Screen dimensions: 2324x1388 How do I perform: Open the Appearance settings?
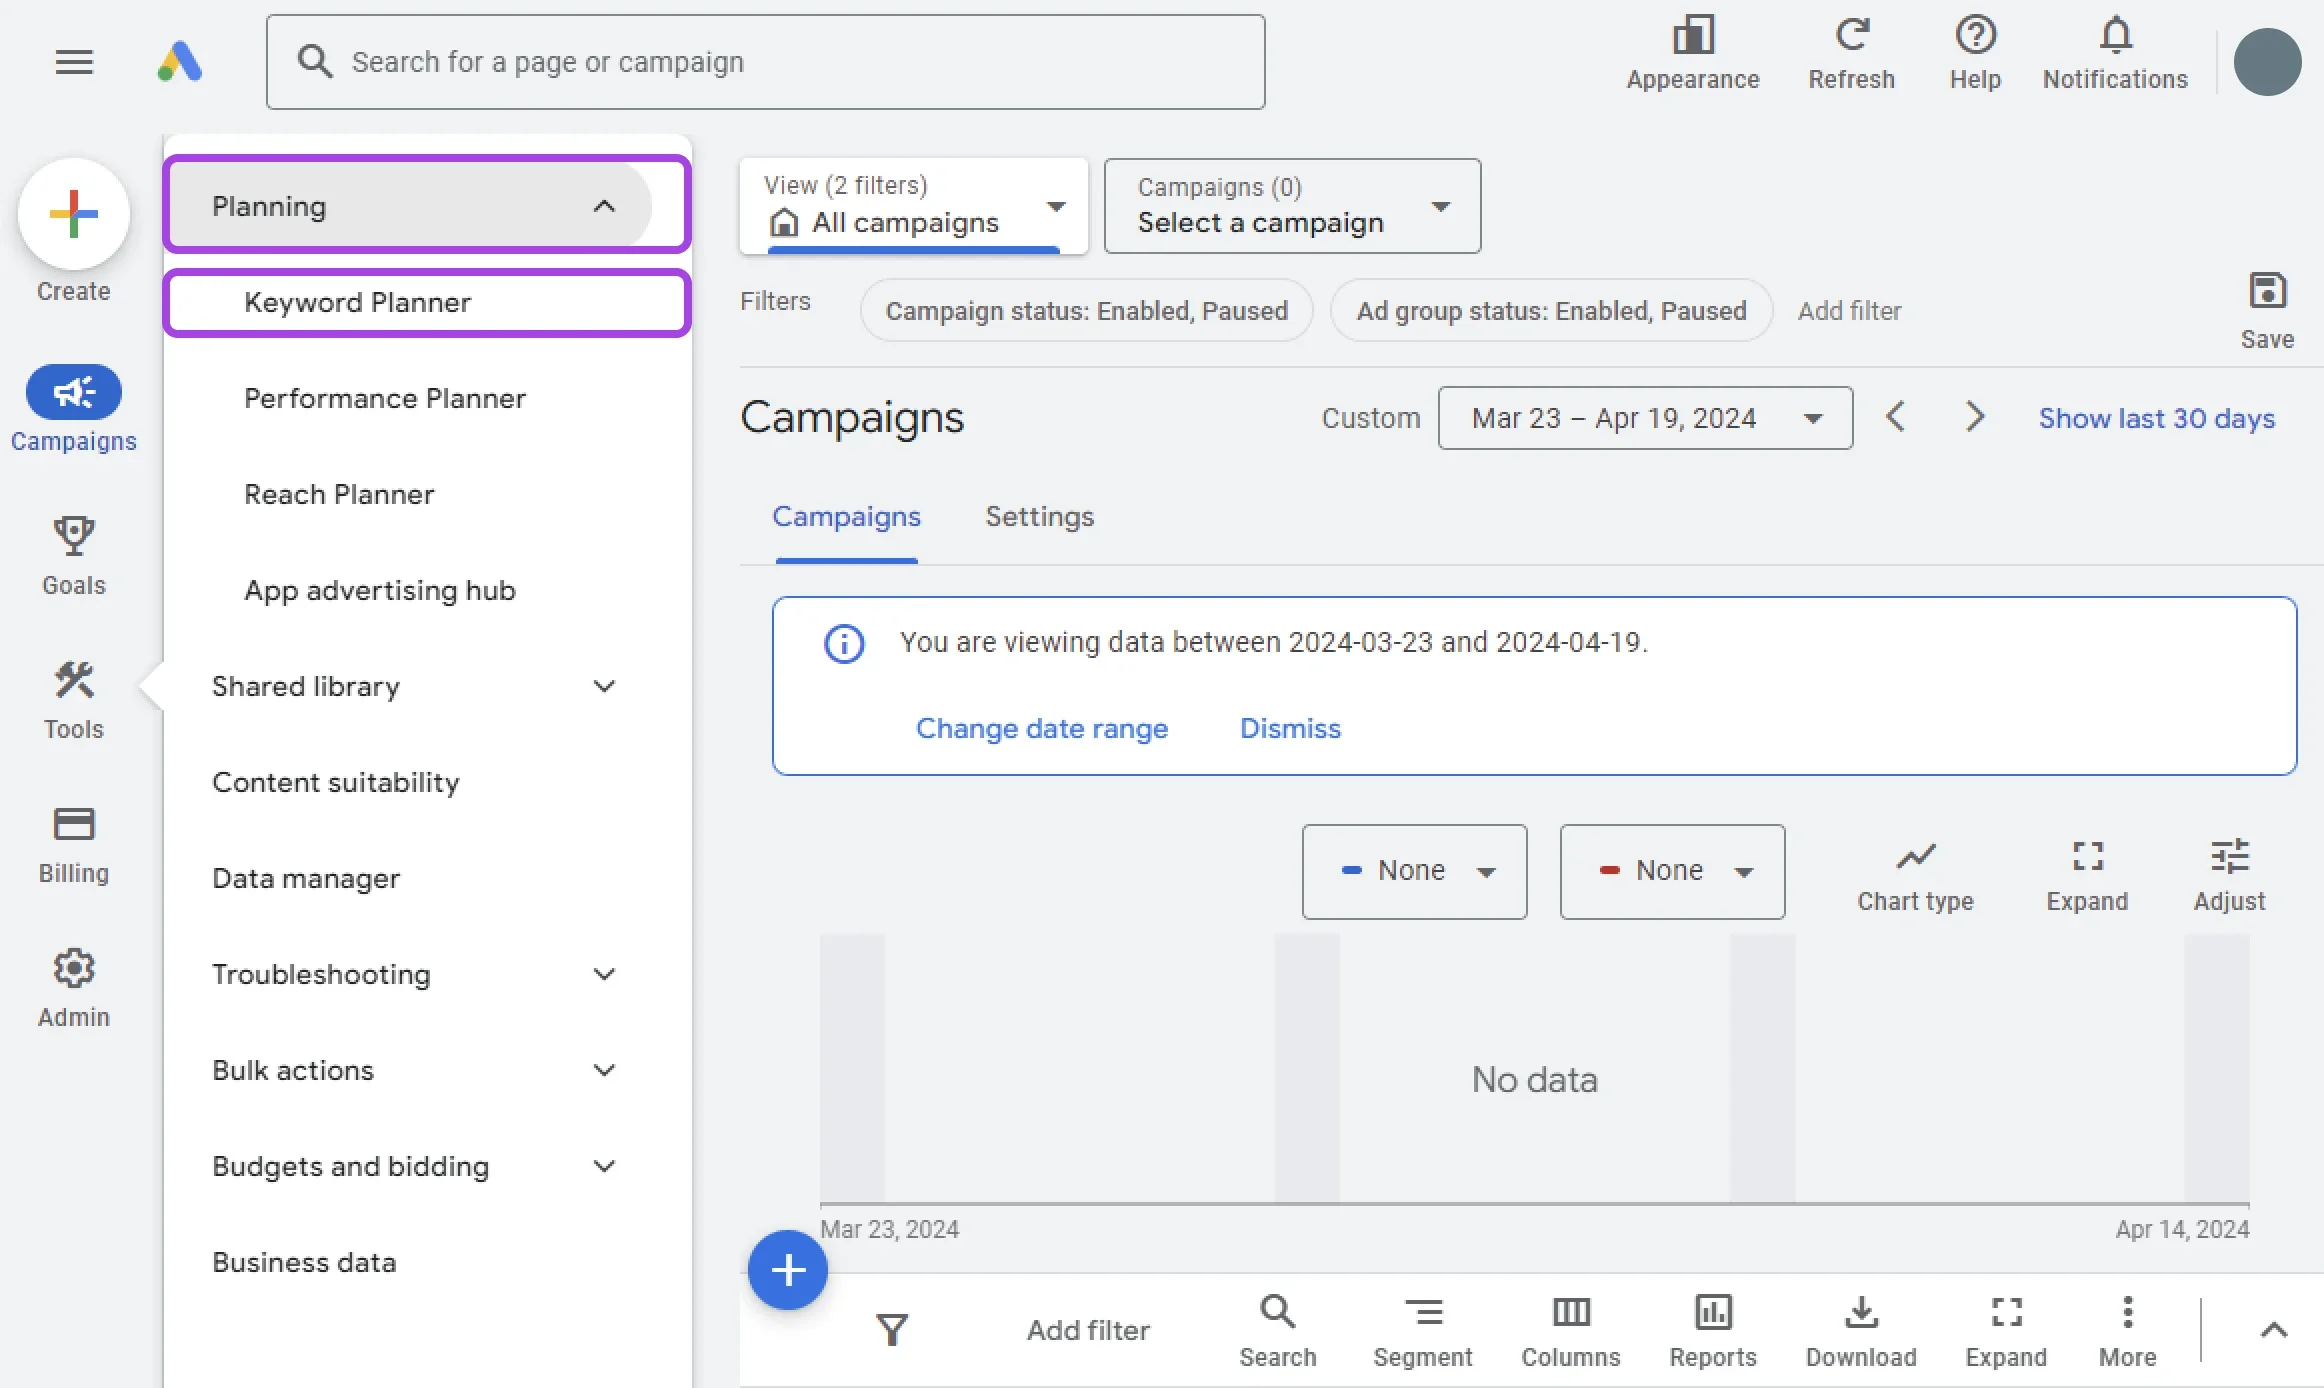tap(1692, 55)
